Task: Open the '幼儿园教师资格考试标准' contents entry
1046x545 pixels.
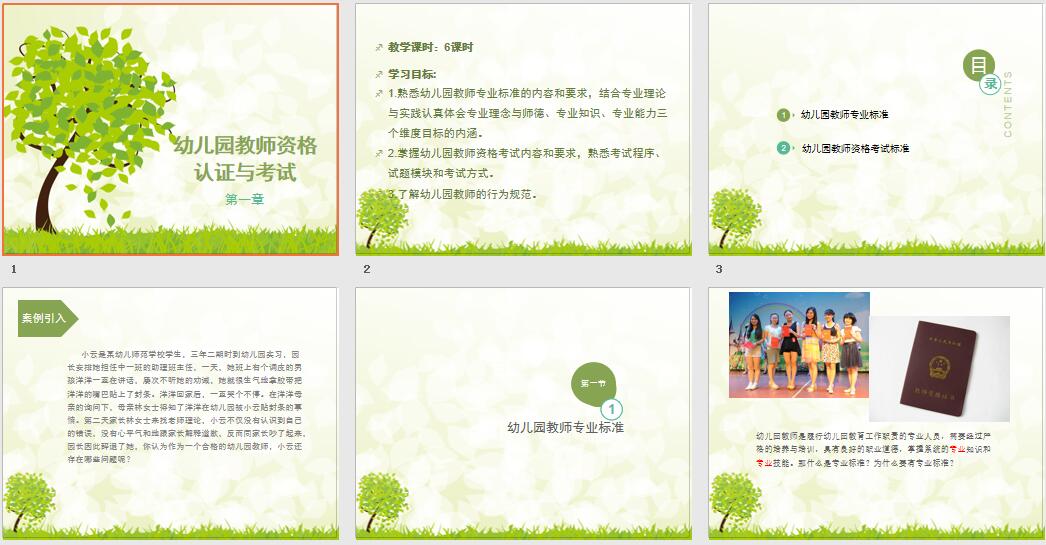Action: click(x=855, y=148)
